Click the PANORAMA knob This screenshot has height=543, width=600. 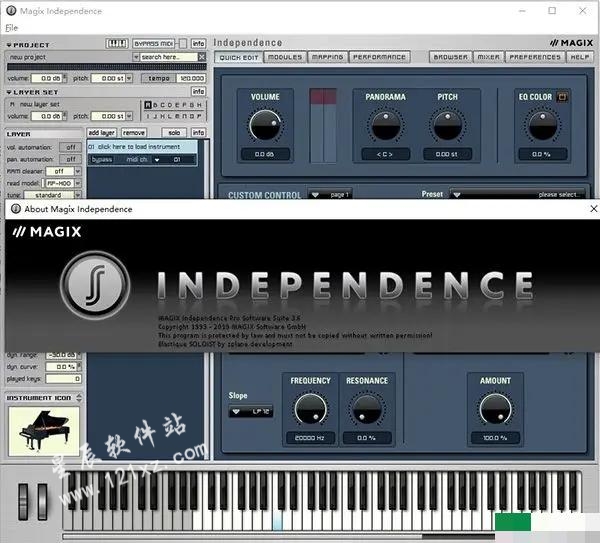[x=385, y=125]
